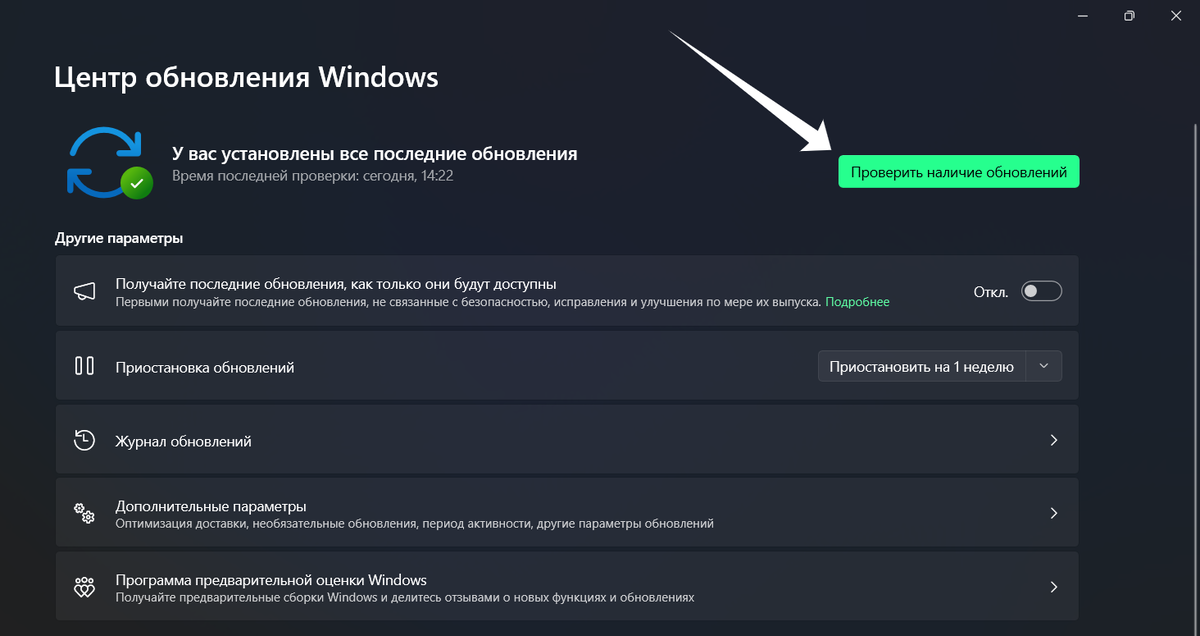Open the Журнал обновлений row
The width and height of the screenshot is (1200, 636).
click(x=567, y=440)
